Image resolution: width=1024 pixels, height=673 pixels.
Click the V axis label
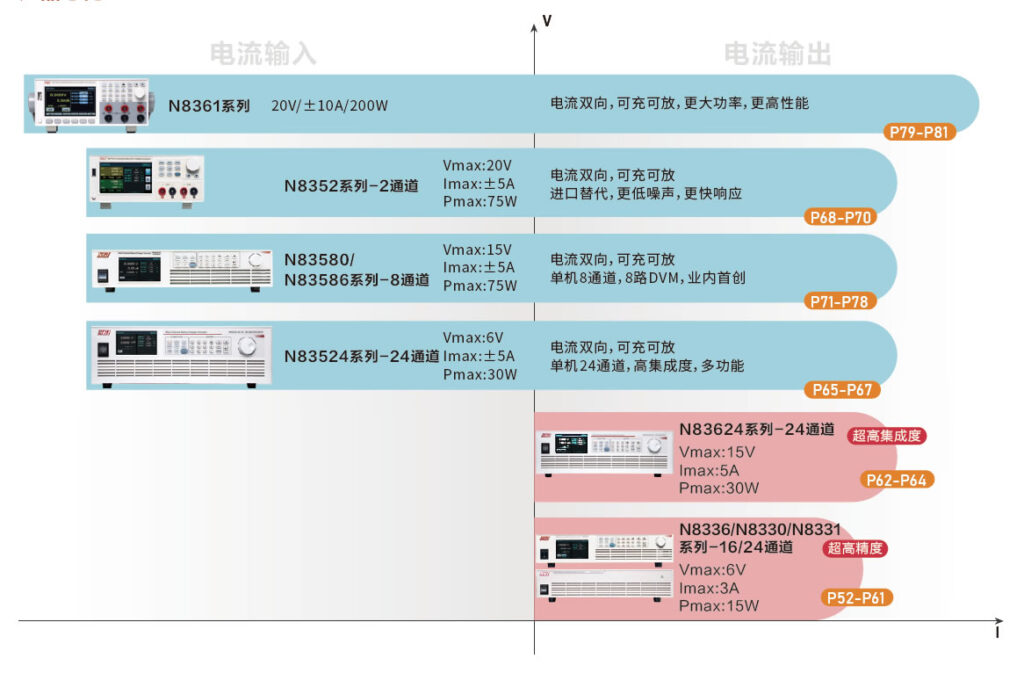[x=547, y=20]
